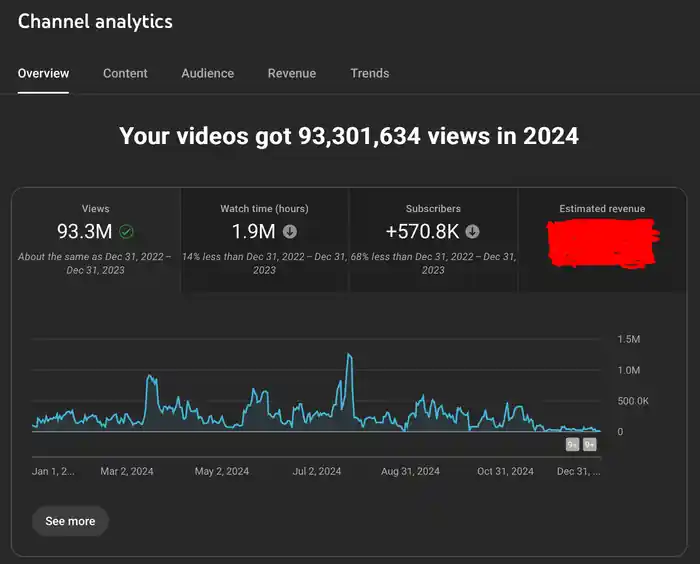Click the first 9+ video marker under the chart
The image size is (700, 564).
coord(572,444)
